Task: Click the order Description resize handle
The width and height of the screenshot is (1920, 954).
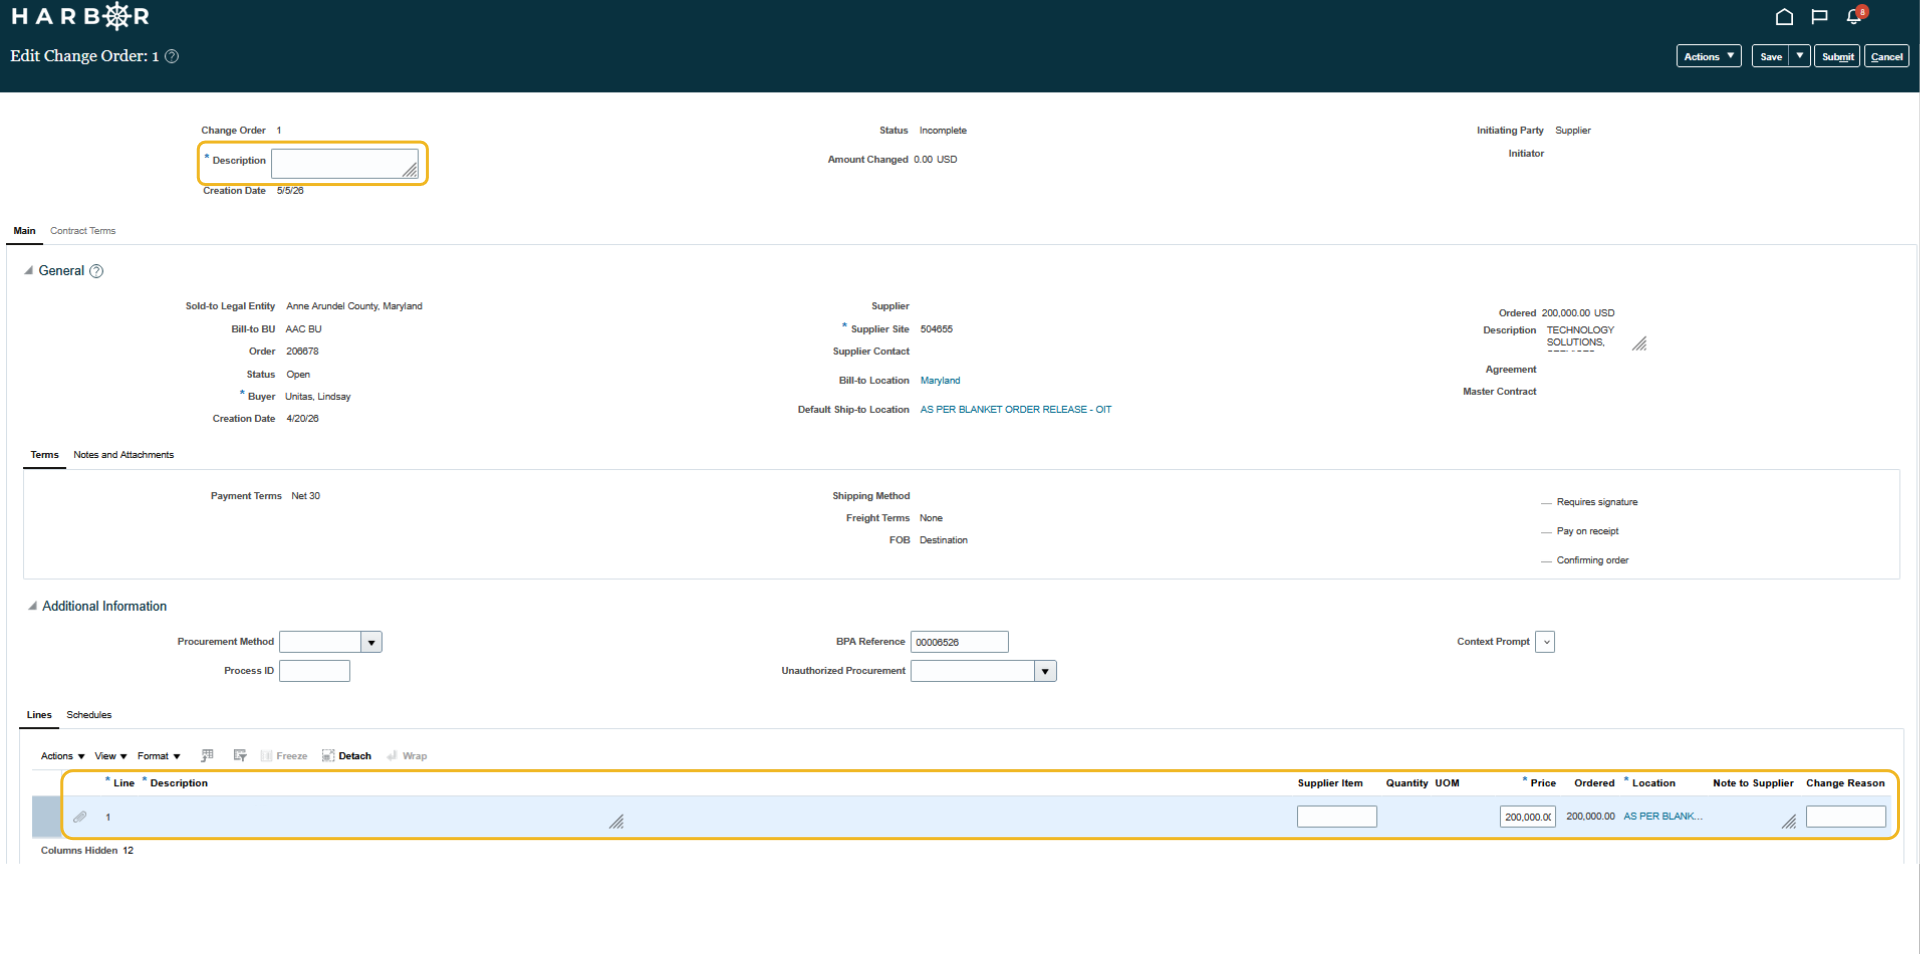Action: [x=1640, y=344]
